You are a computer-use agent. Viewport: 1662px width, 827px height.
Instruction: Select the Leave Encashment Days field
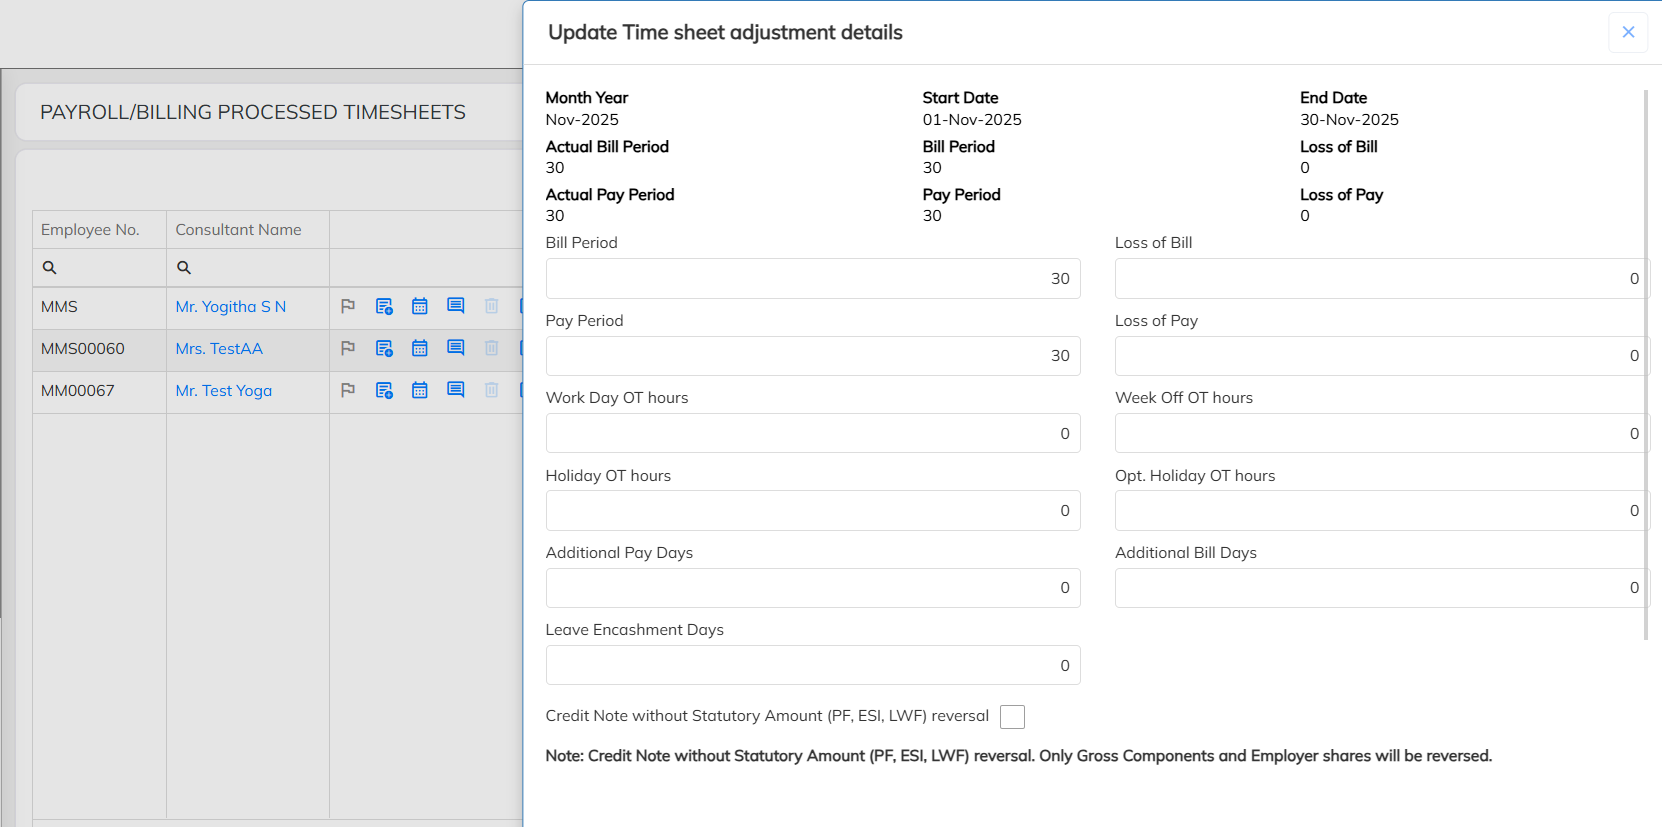click(812, 666)
